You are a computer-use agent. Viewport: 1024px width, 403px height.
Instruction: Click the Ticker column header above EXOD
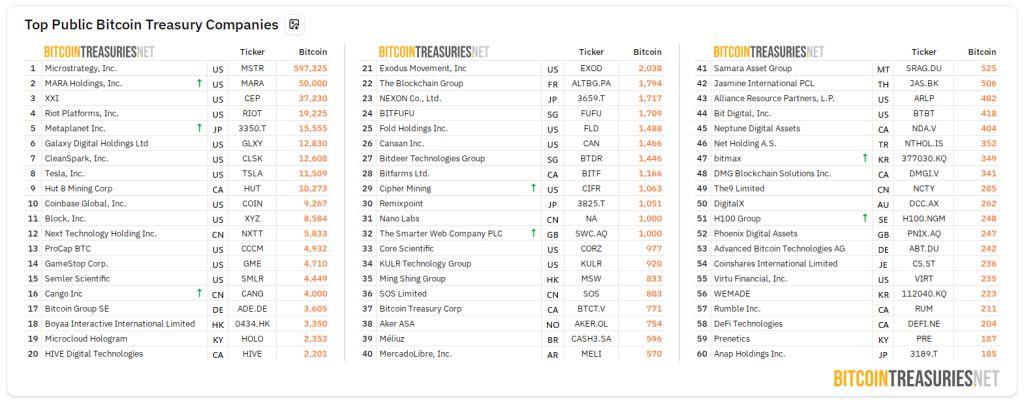591,51
